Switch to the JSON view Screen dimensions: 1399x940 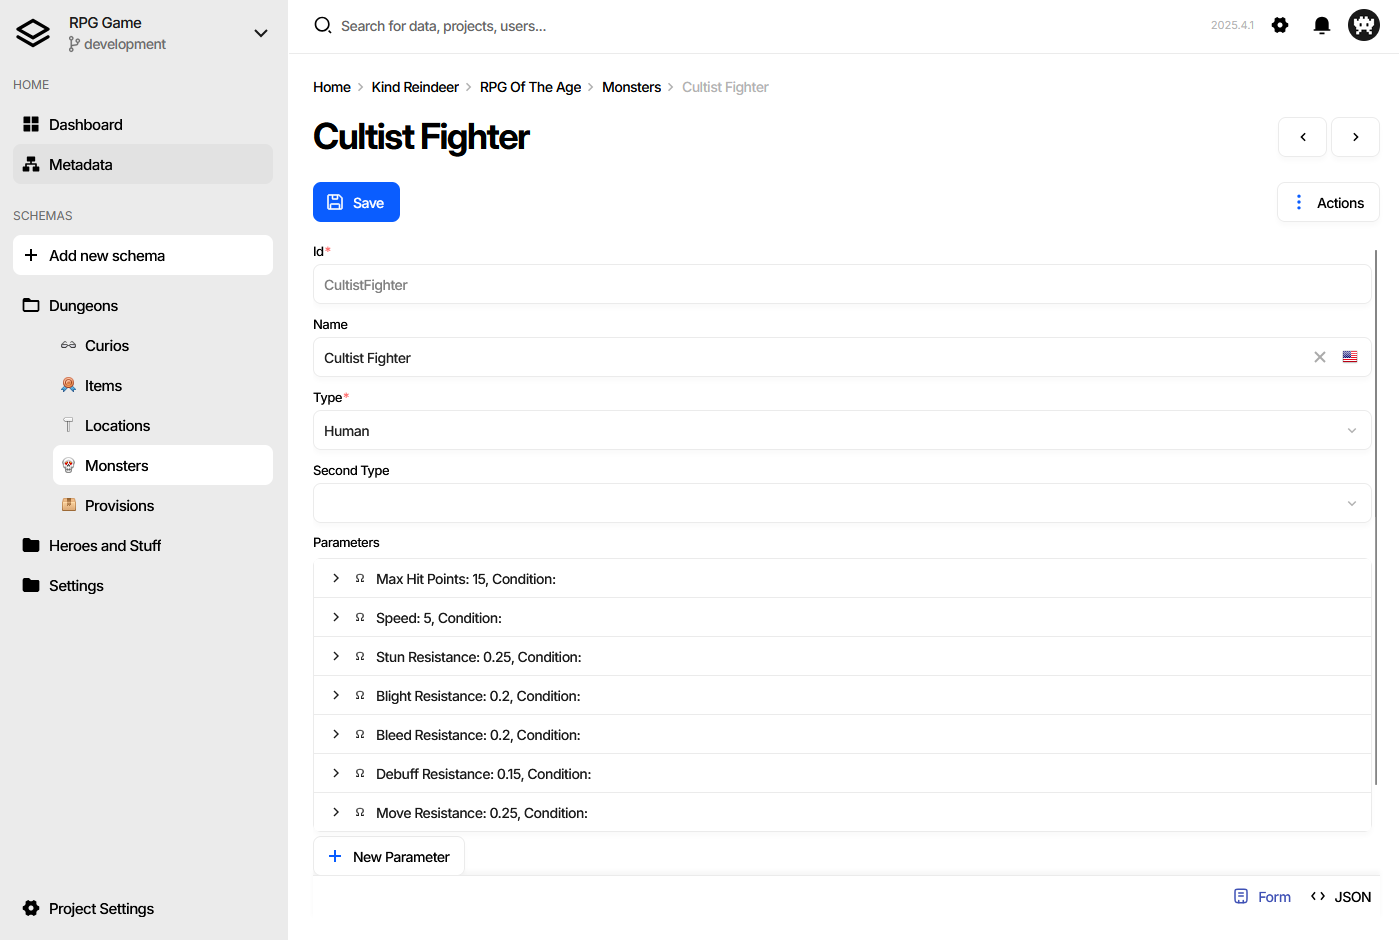pyautogui.click(x=1341, y=897)
